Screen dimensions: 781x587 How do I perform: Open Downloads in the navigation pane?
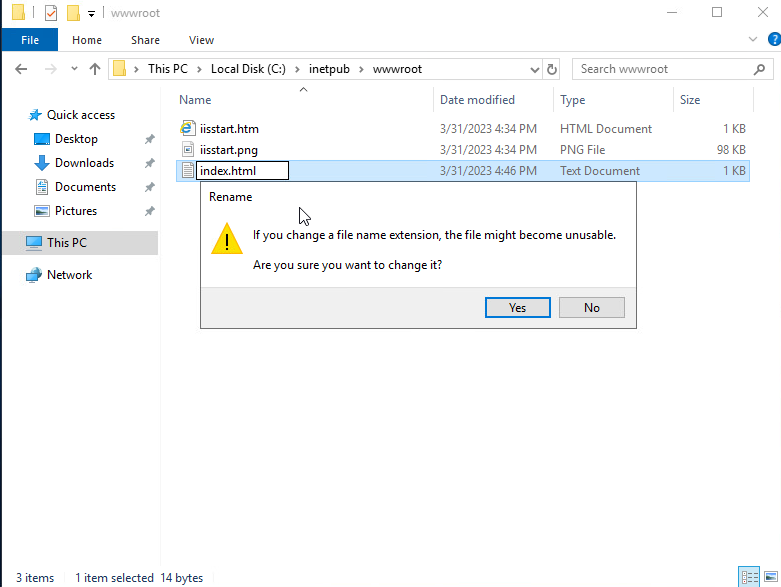(84, 163)
